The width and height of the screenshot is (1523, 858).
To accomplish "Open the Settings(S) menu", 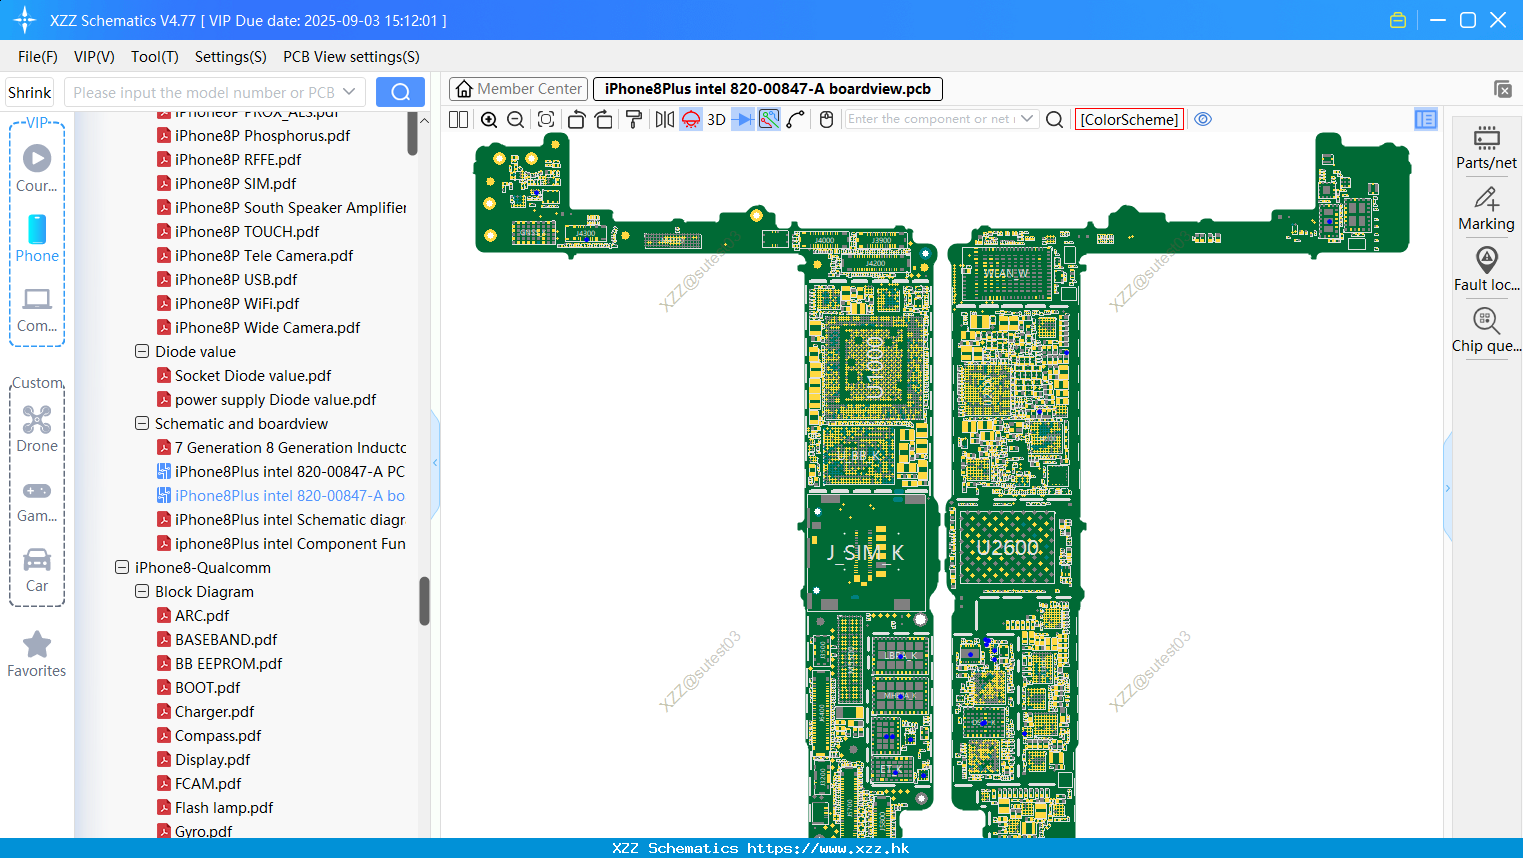I will (x=231, y=57).
